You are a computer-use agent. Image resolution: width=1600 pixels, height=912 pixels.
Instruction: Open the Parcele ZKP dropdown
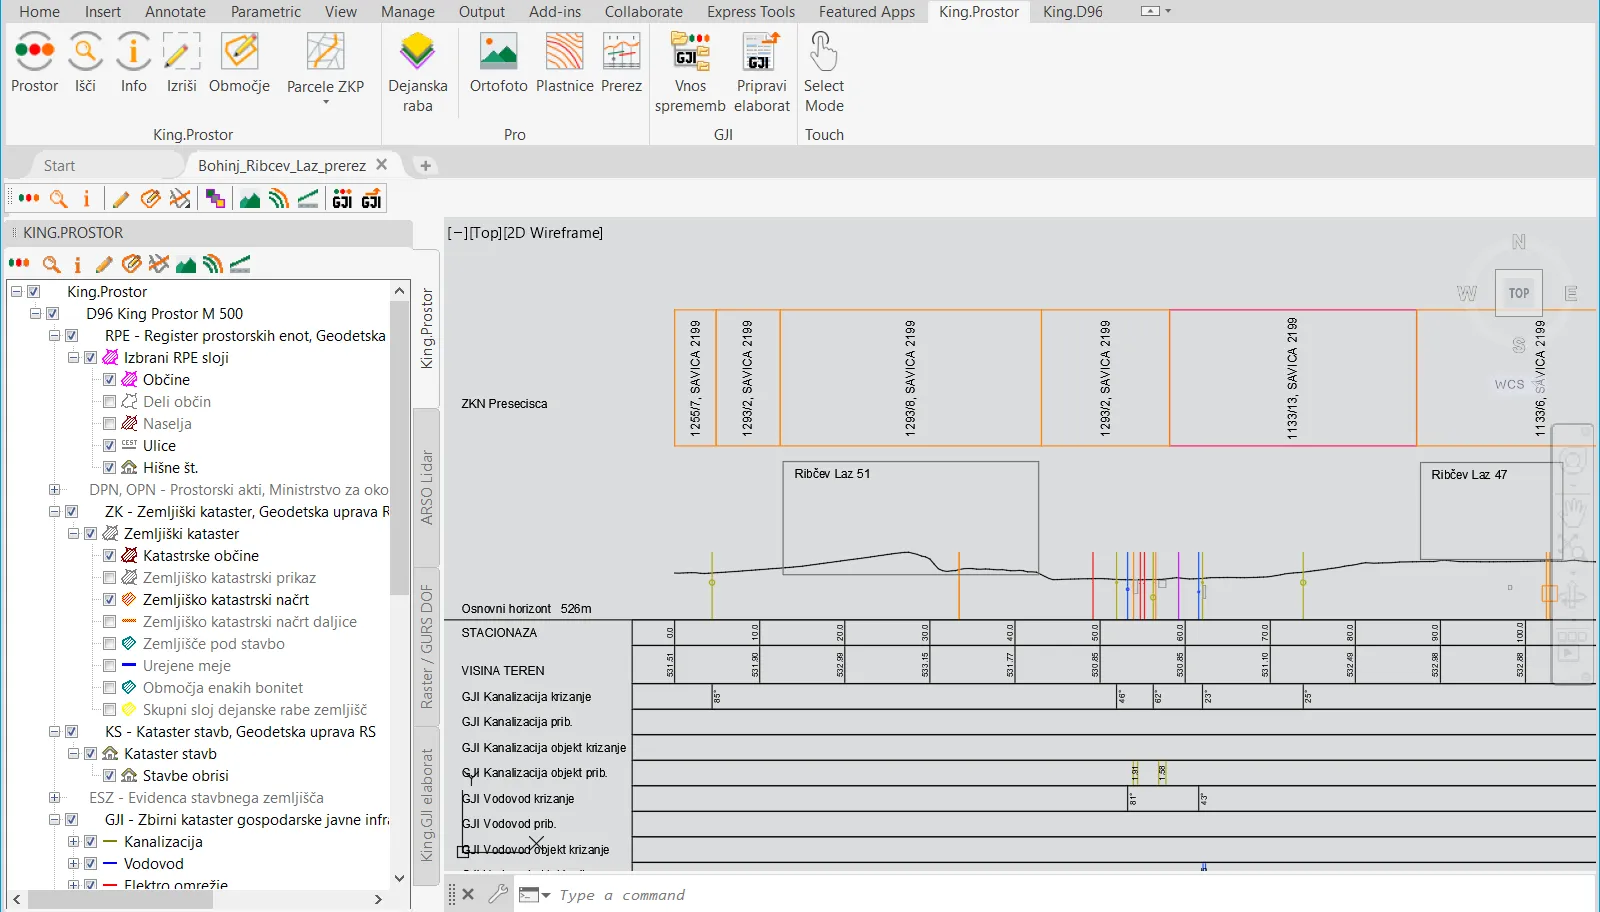325,101
